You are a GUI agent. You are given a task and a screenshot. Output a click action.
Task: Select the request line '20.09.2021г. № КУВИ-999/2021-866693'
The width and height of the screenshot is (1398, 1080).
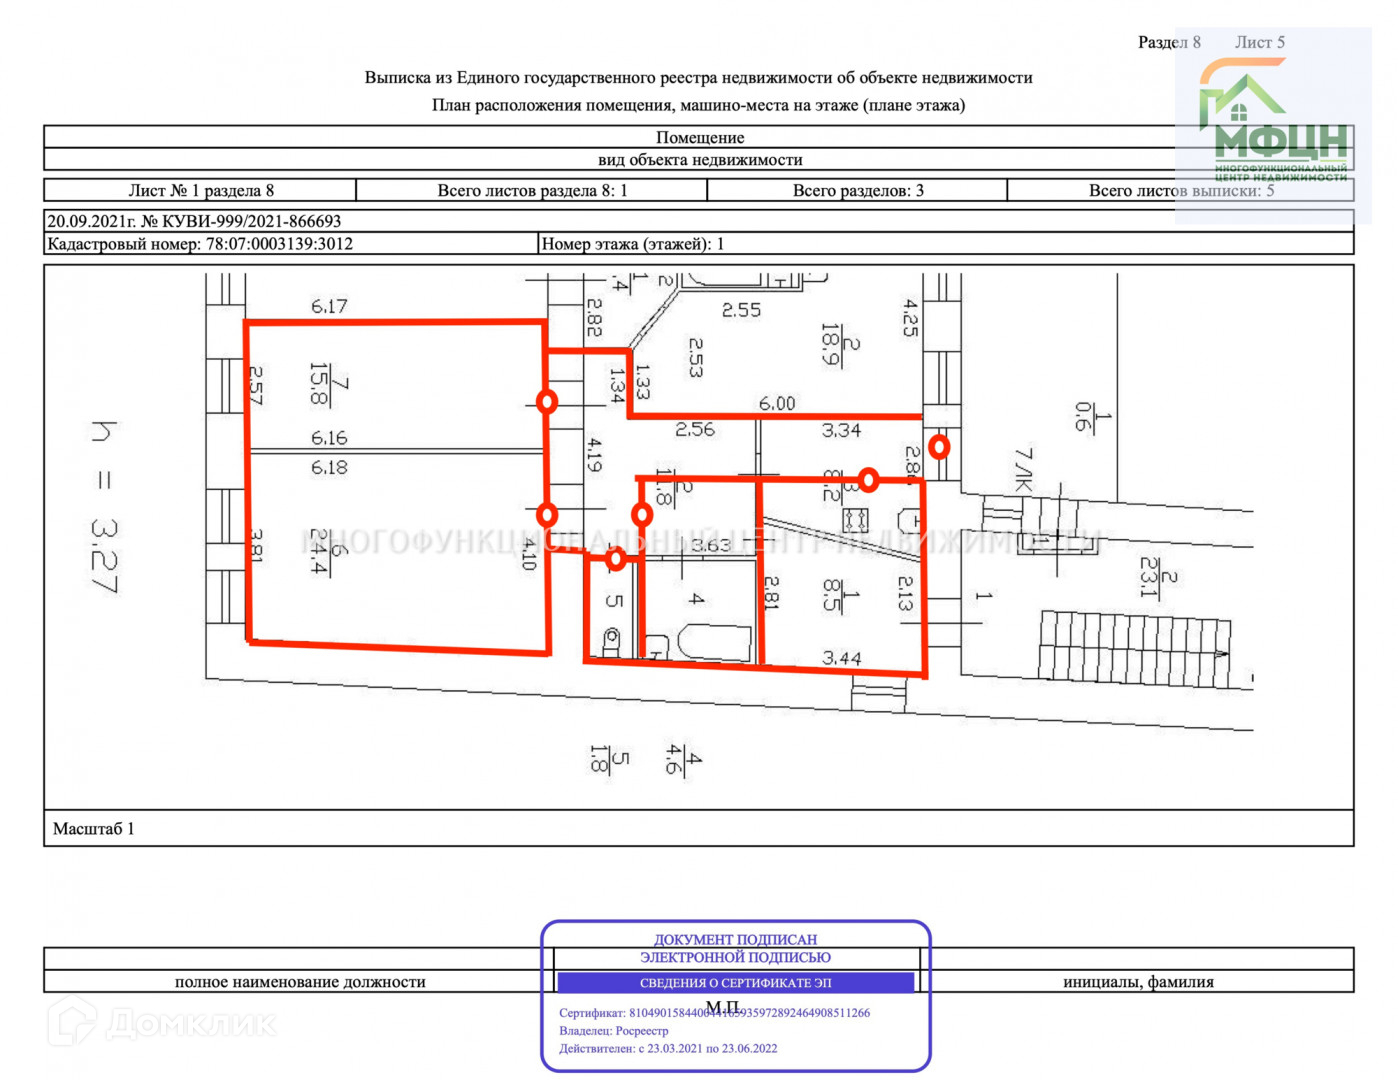coord(195,221)
